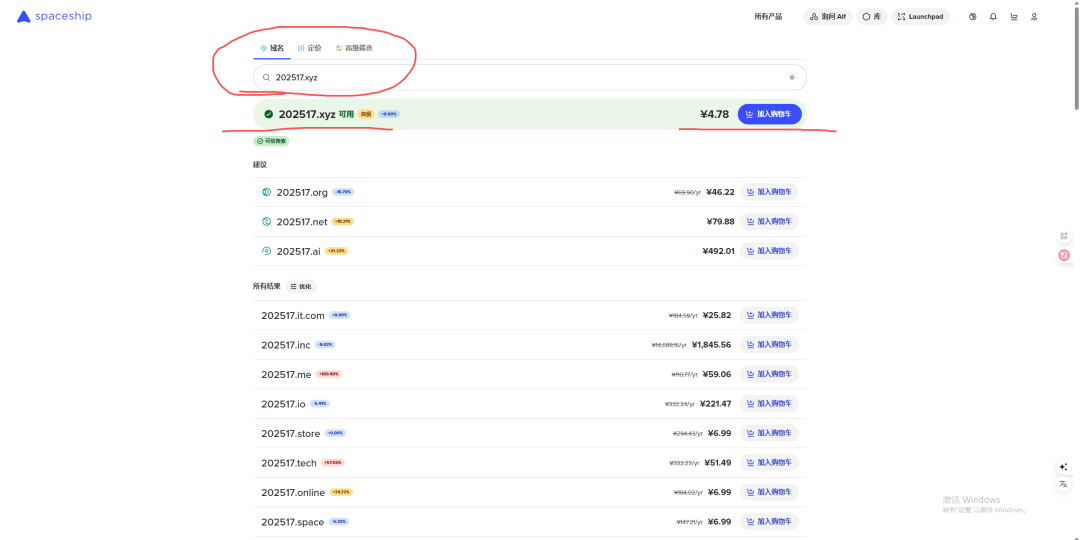Switch to the 定价 tab
The image size is (1080, 540).
click(x=310, y=48)
